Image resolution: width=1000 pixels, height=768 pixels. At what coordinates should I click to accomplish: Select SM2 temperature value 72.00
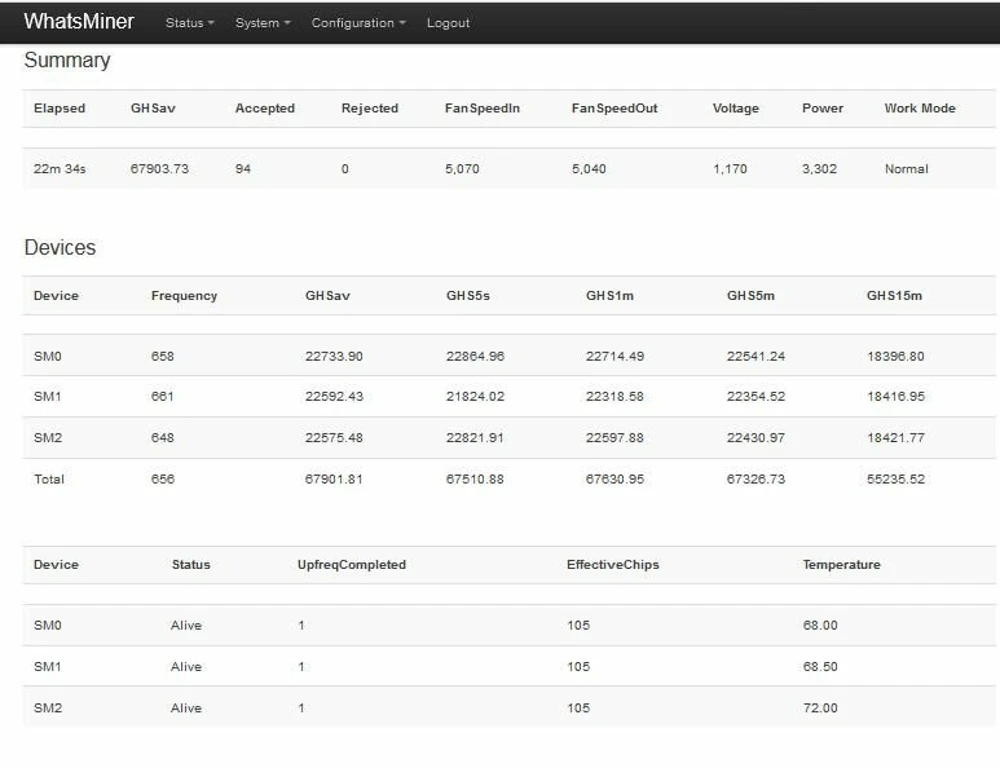click(x=820, y=709)
